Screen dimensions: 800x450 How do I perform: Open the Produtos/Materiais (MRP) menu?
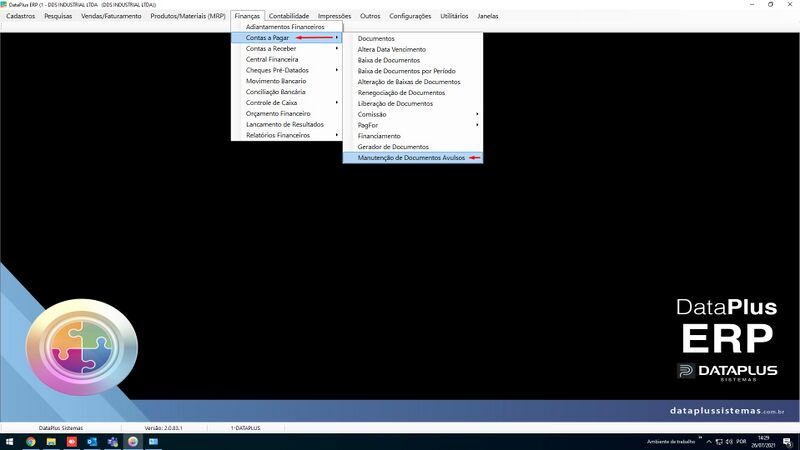tap(188, 16)
